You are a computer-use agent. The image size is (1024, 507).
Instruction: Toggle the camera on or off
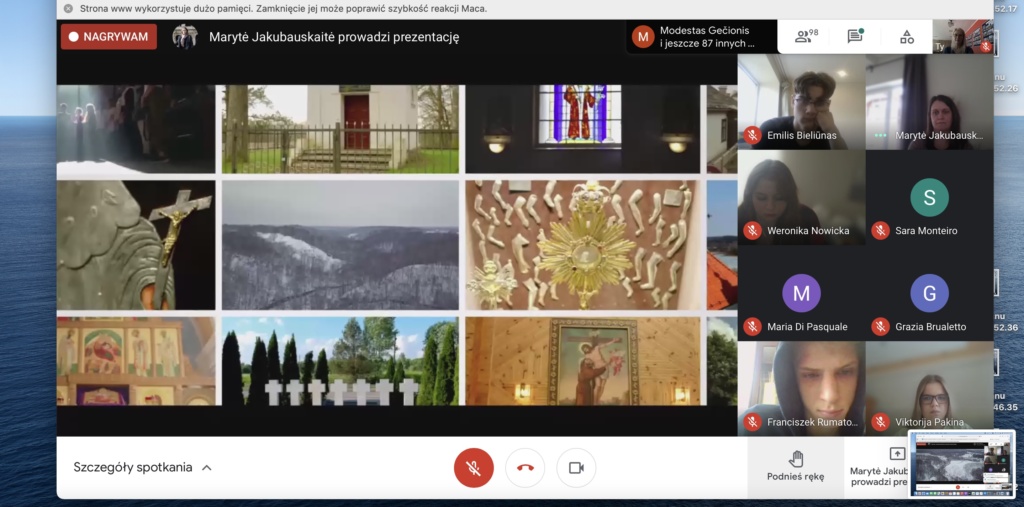point(576,467)
